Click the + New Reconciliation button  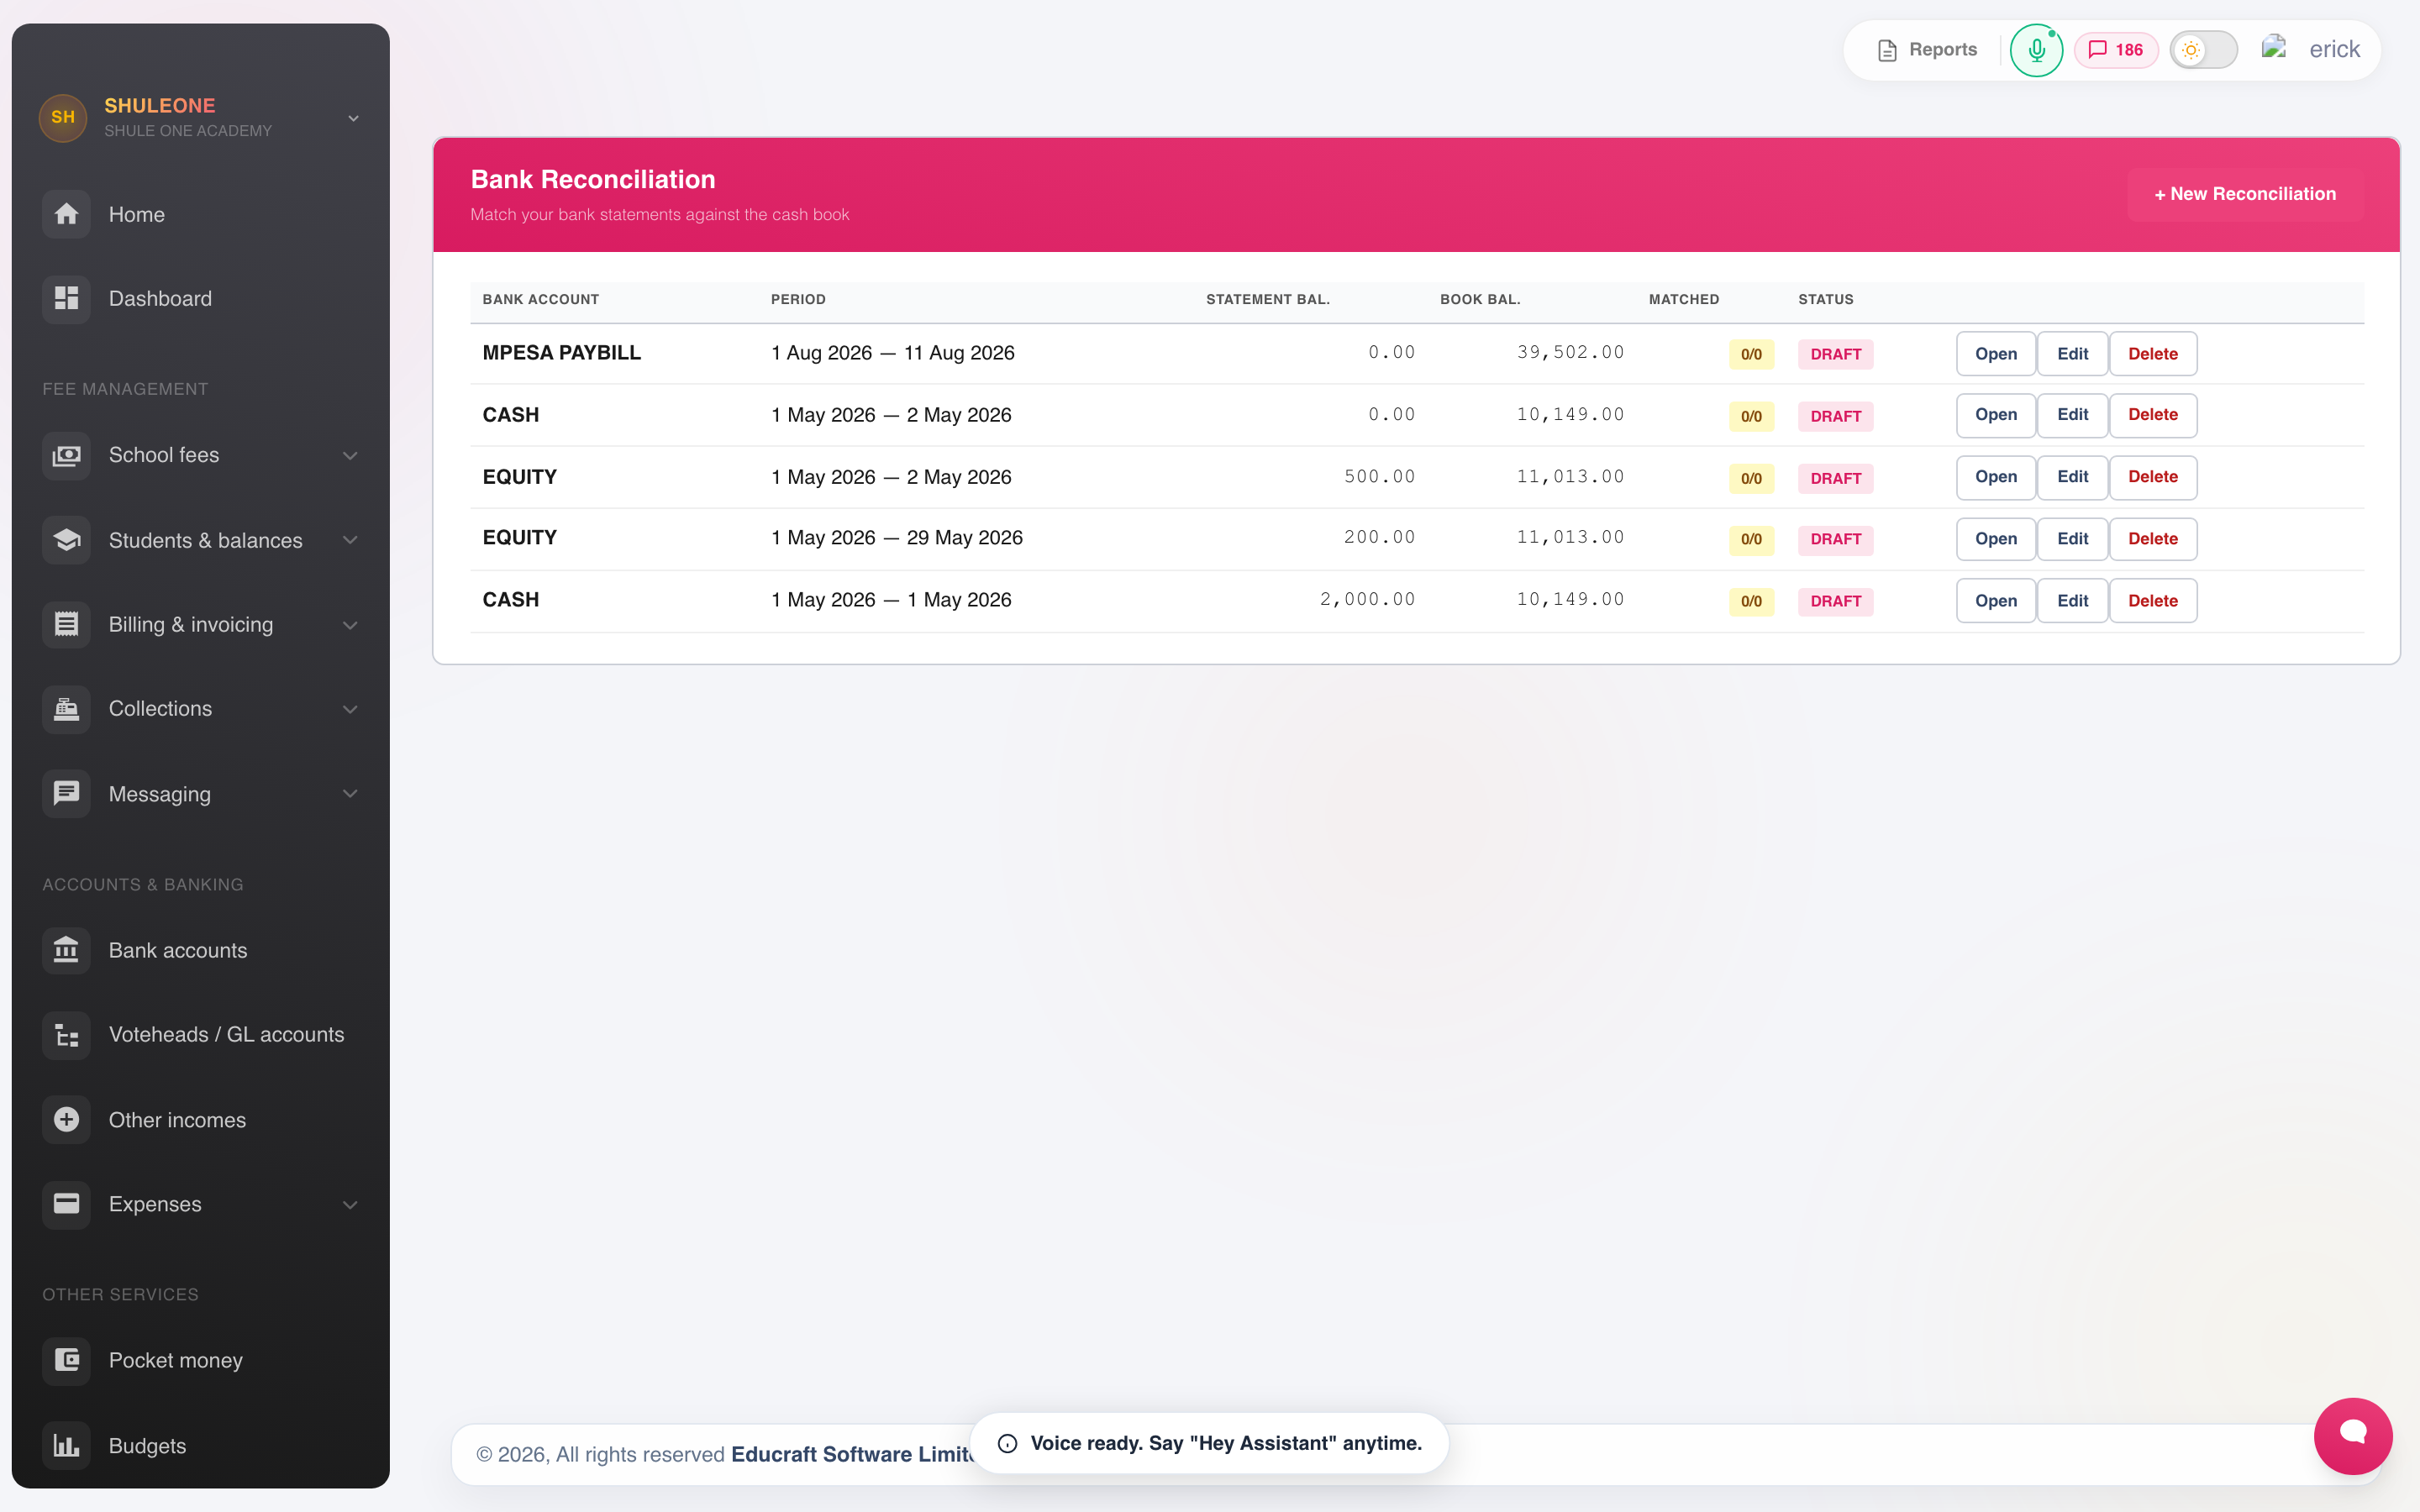(2245, 194)
